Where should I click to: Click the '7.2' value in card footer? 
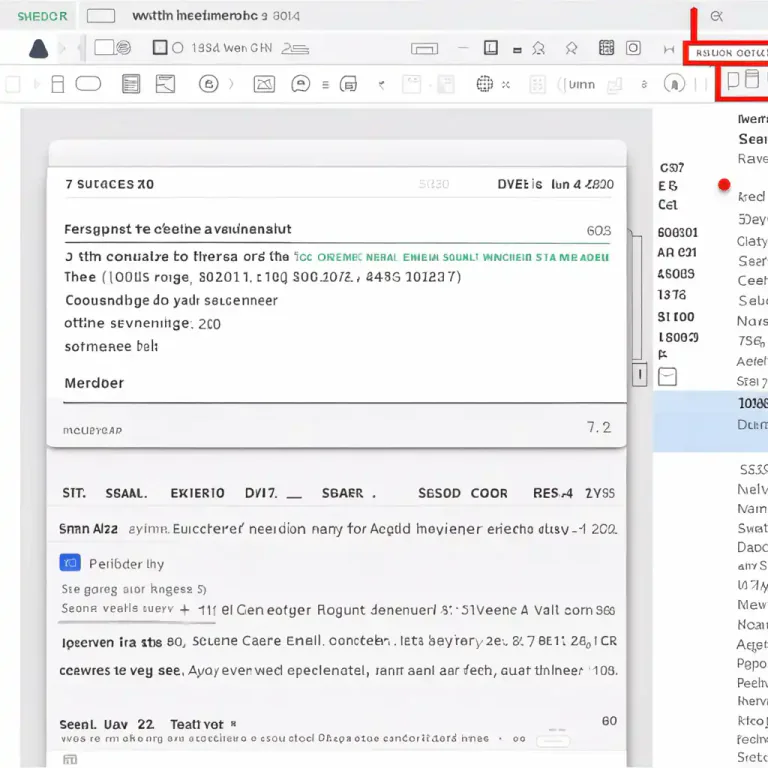coord(599,428)
